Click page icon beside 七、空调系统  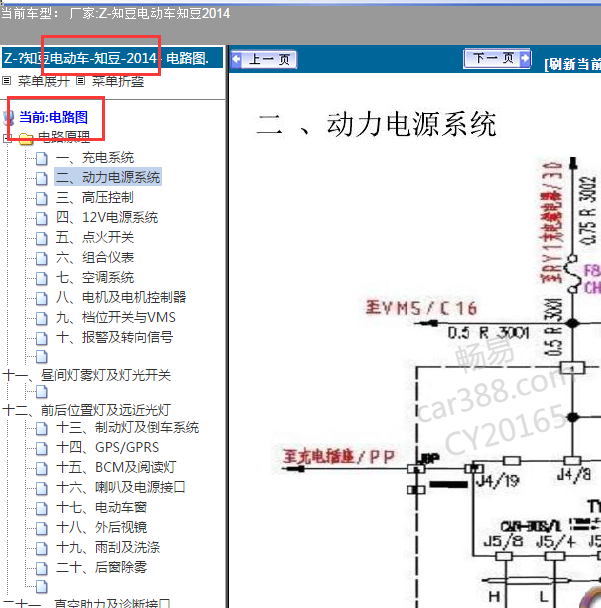(41, 278)
